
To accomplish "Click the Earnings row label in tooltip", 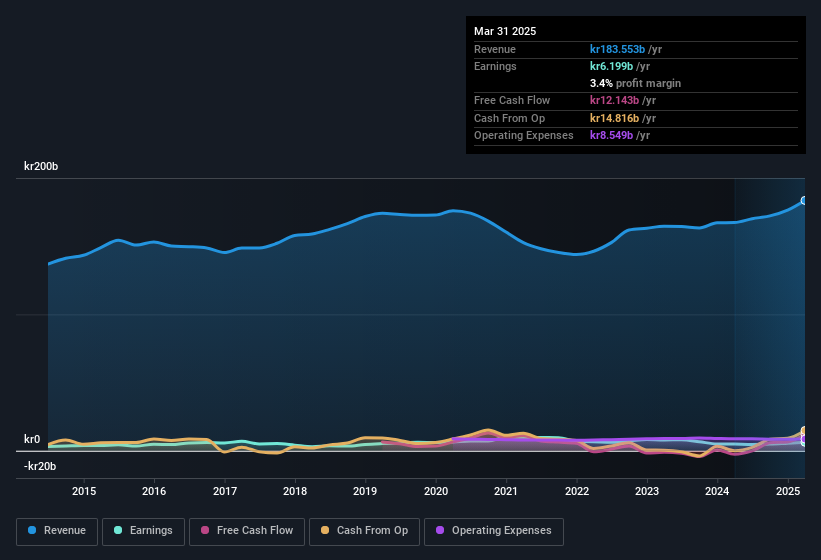I will coord(495,66).
